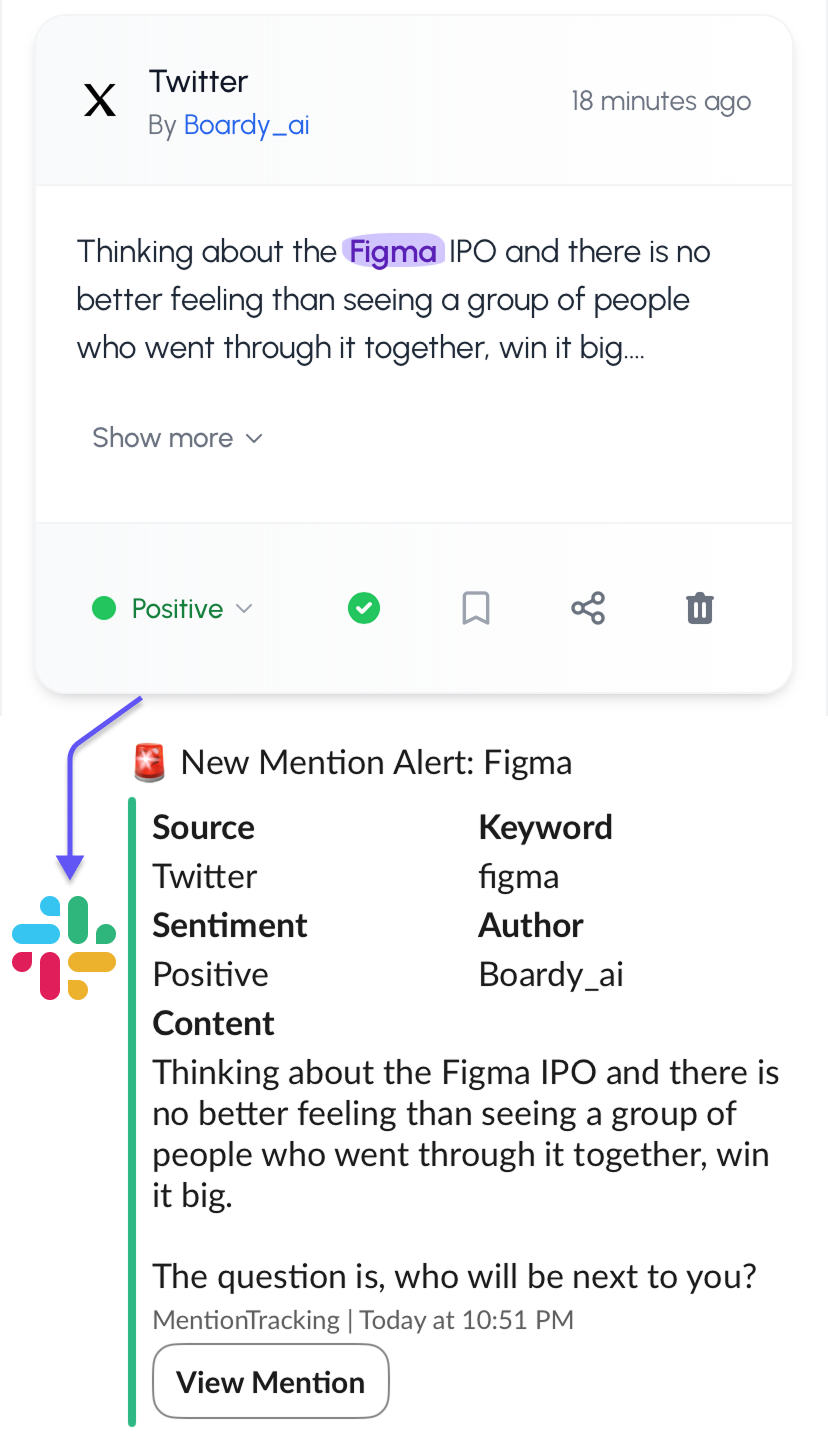Follow the Boardy_ai profile link

pos(246,125)
